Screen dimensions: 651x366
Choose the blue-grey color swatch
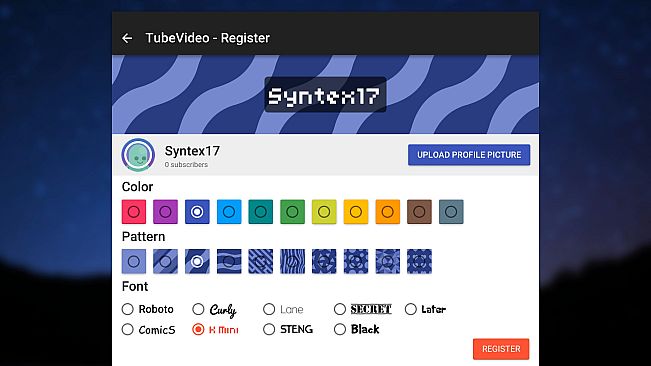pos(451,212)
